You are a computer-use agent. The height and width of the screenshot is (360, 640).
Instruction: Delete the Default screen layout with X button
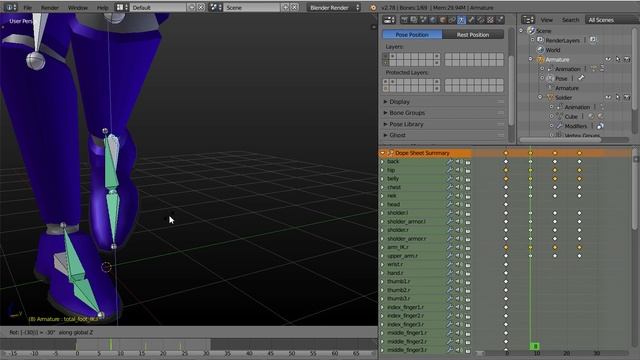pos(201,7)
